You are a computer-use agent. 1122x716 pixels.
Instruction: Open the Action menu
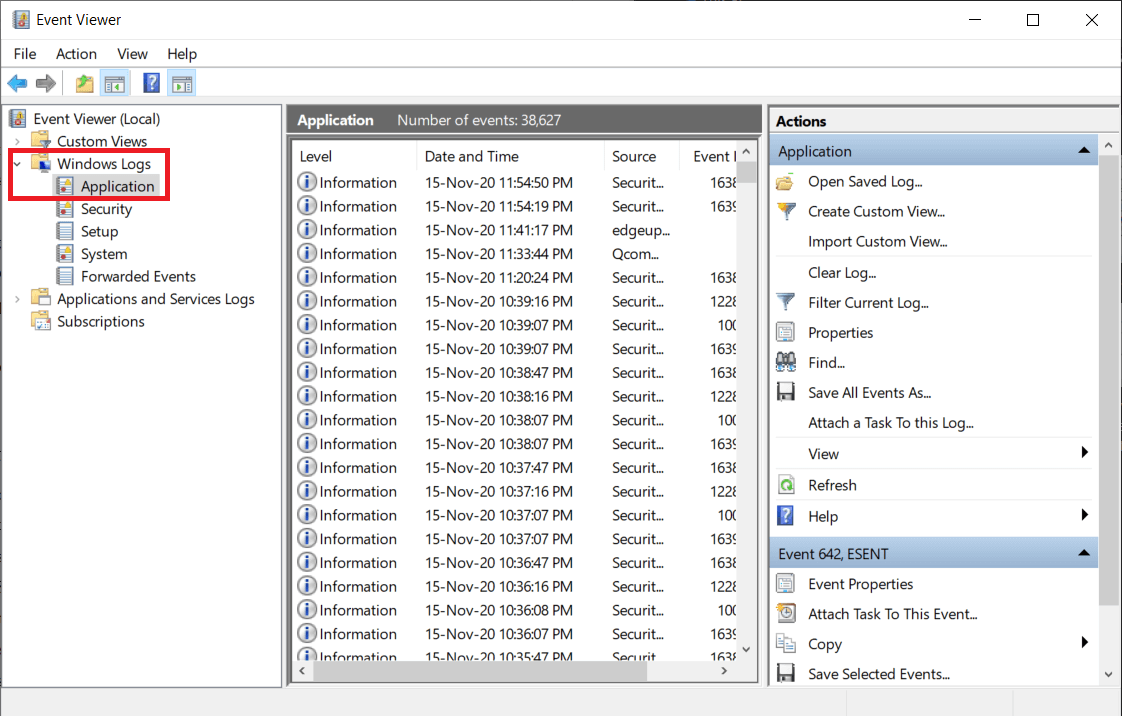[76, 54]
